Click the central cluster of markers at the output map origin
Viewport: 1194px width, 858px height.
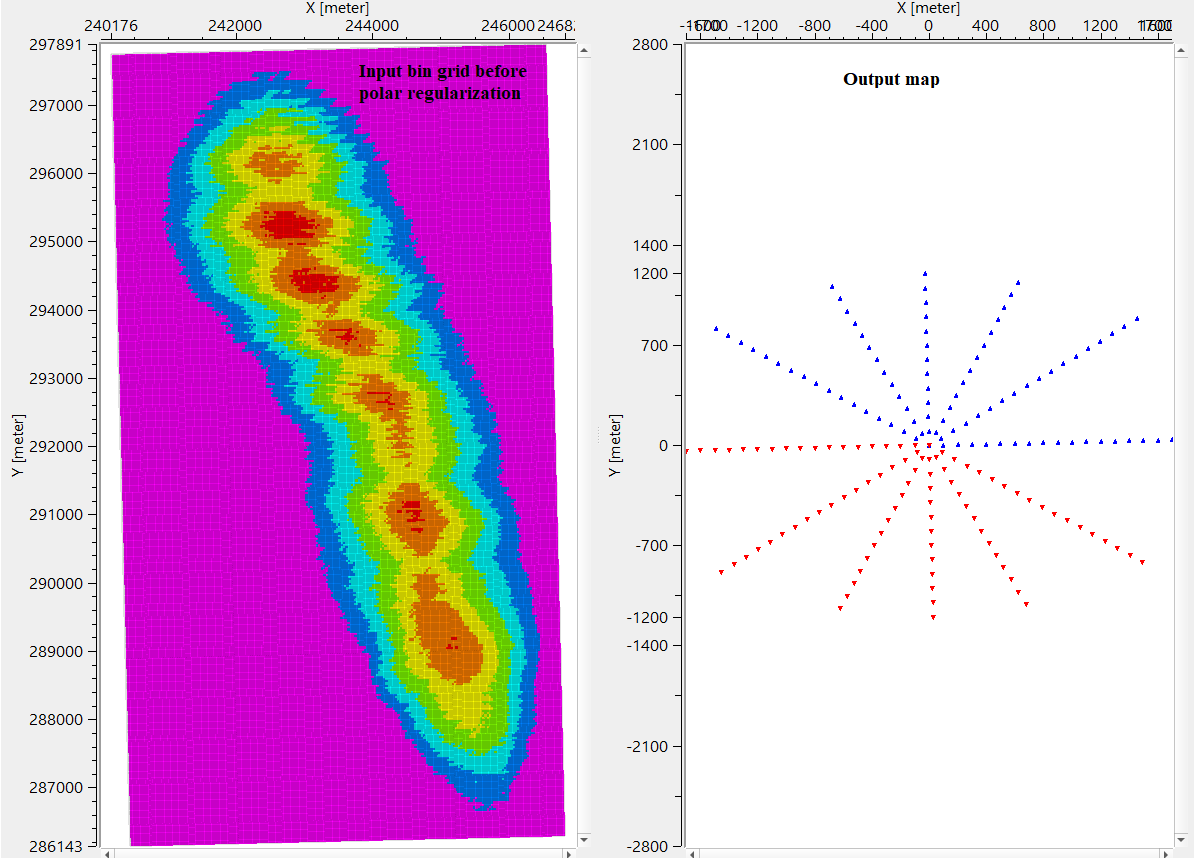point(928,445)
